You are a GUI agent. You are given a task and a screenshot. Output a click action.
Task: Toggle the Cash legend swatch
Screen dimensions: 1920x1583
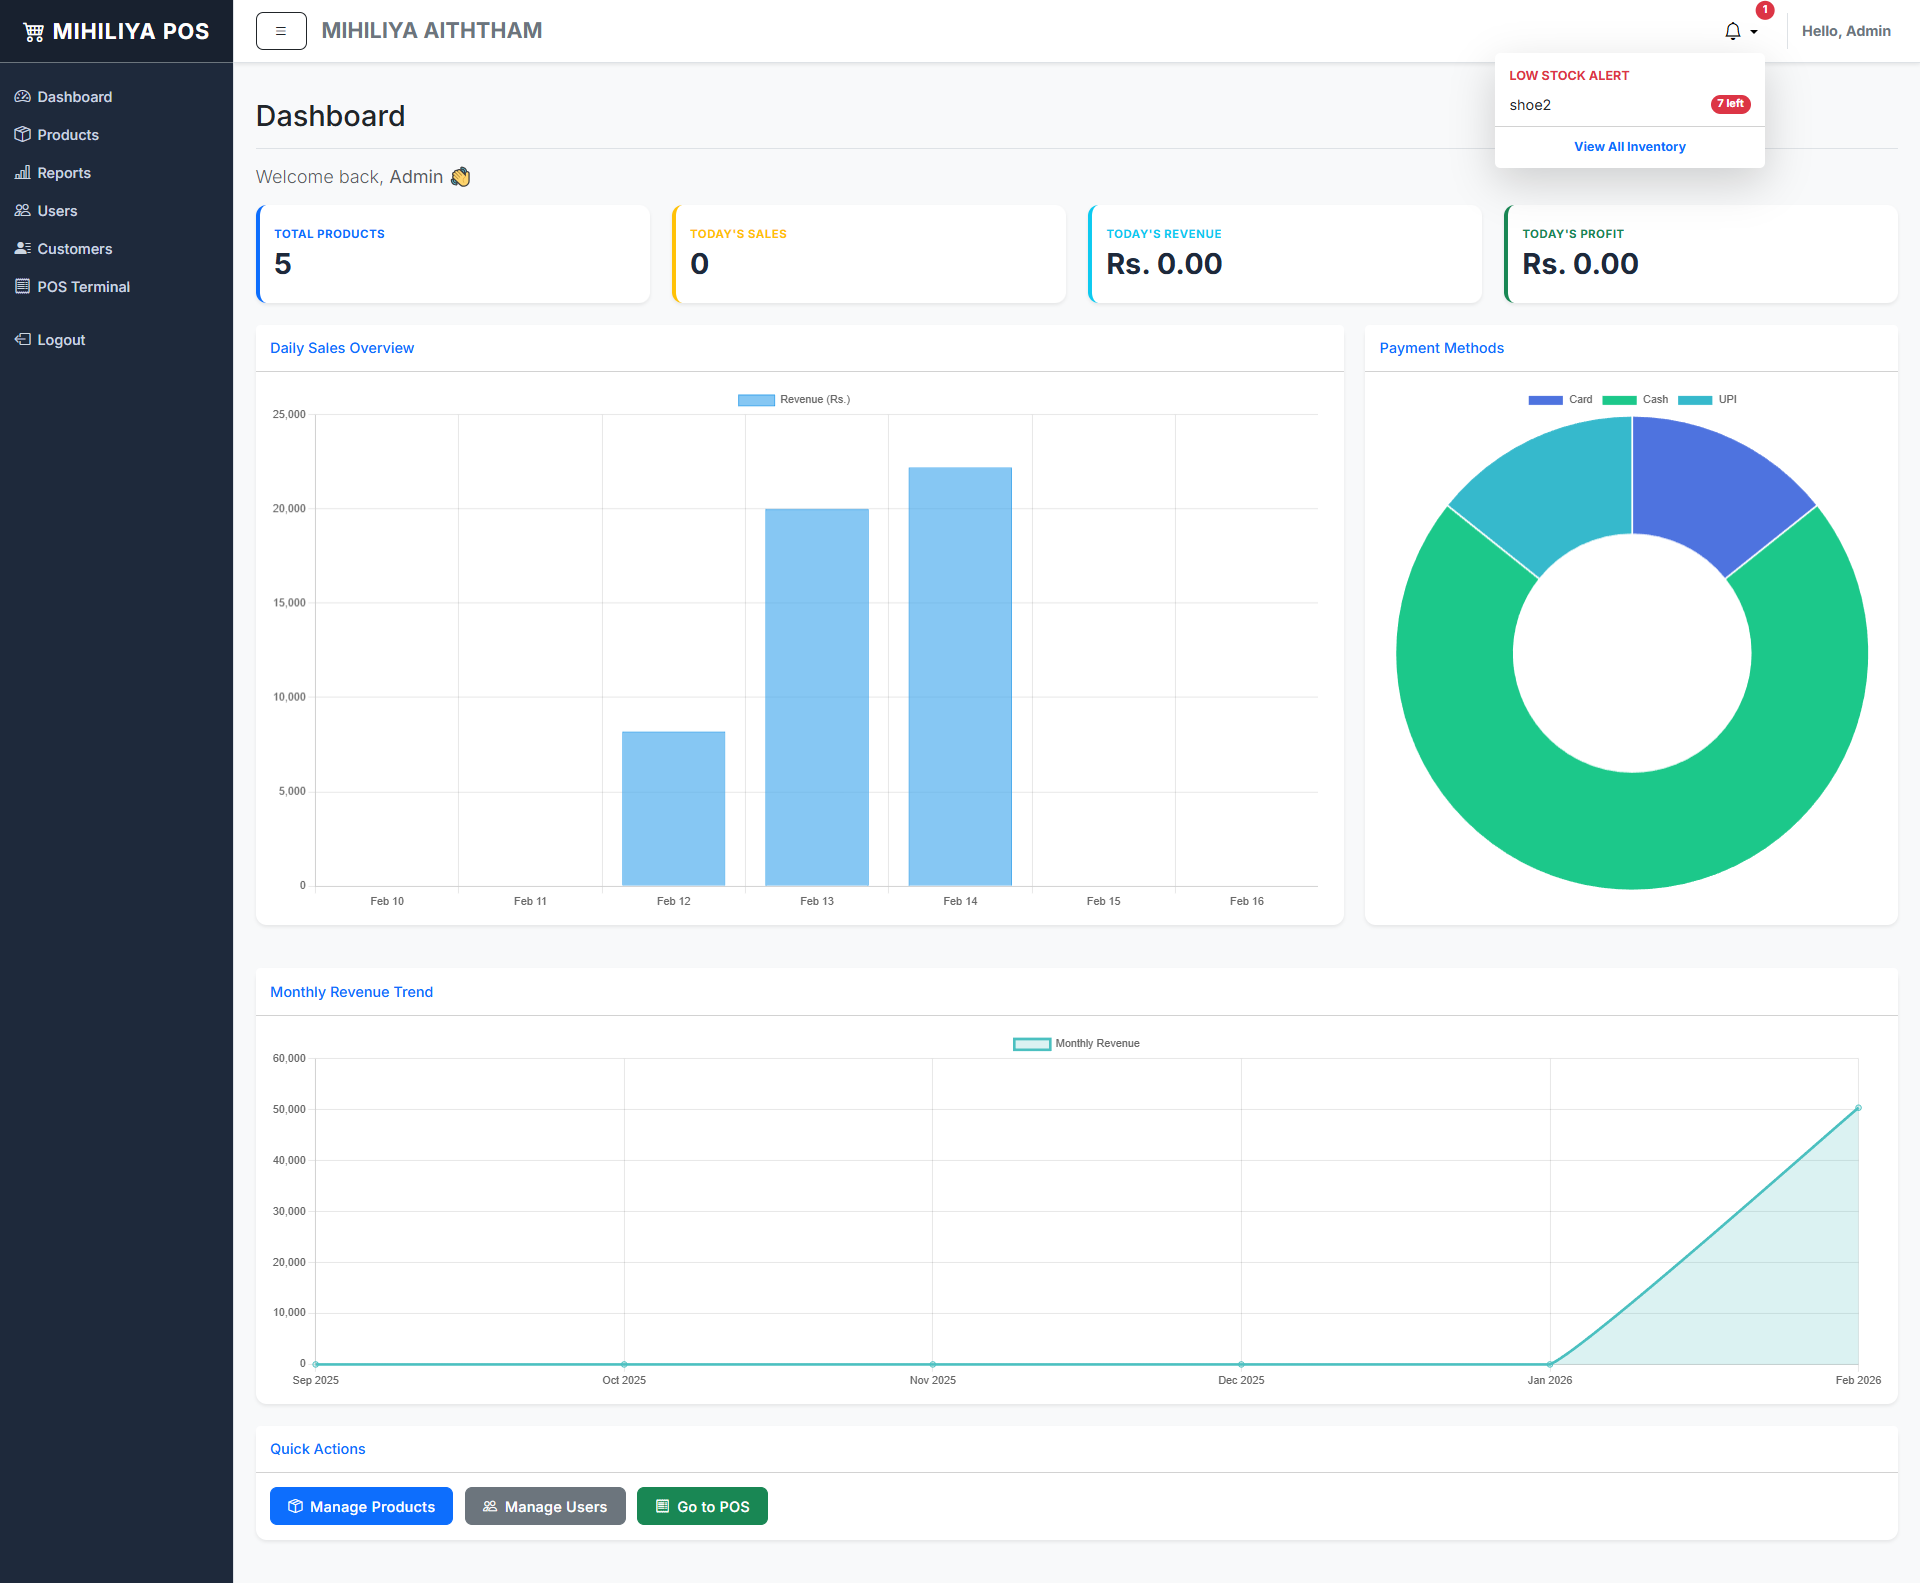pyautogui.click(x=1619, y=400)
